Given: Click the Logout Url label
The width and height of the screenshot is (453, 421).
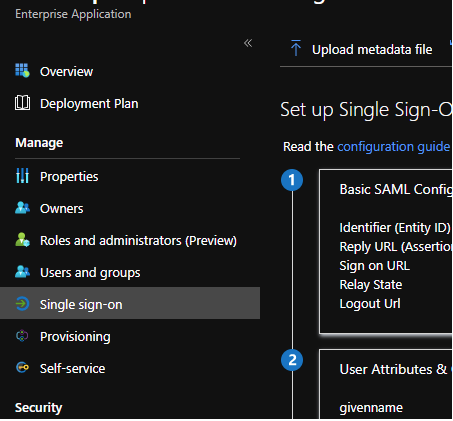Looking at the screenshot, I should click(370, 304).
